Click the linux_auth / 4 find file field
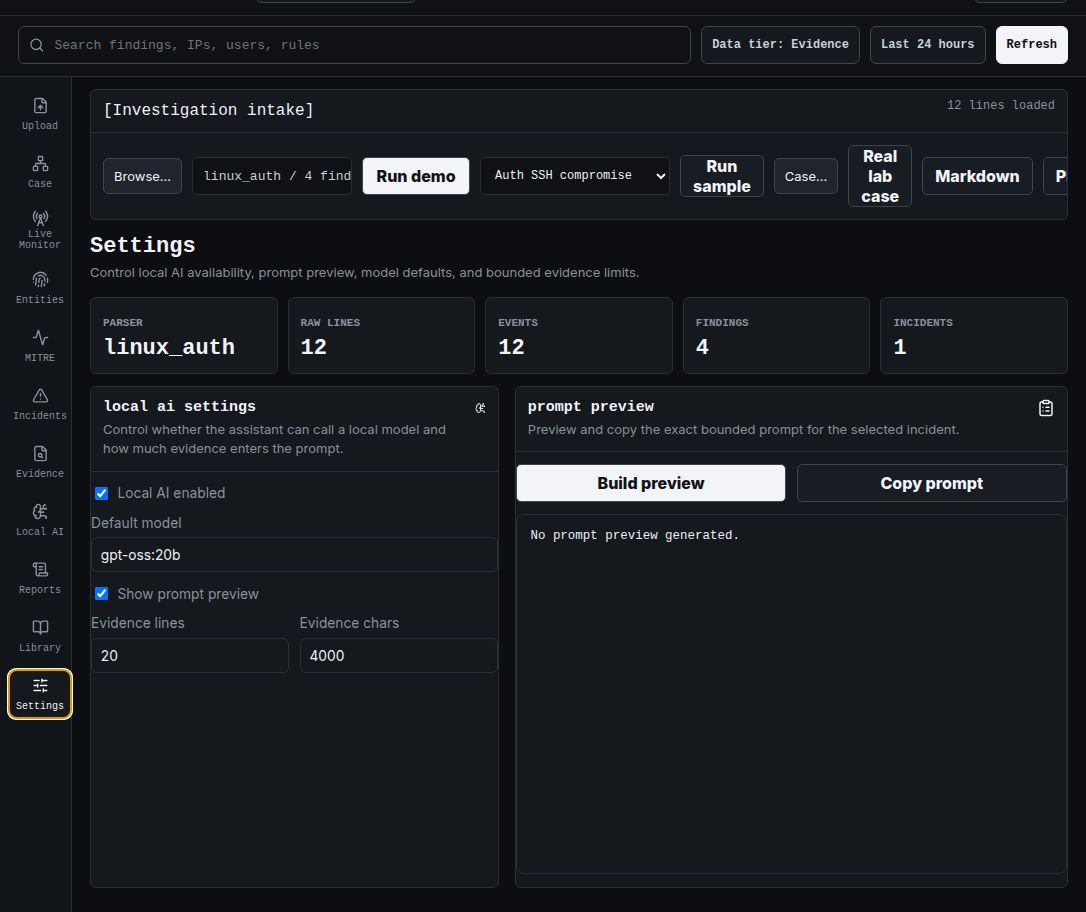Image resolution: width=1086 pixels, height=912 pixels. tap(272, 176)
